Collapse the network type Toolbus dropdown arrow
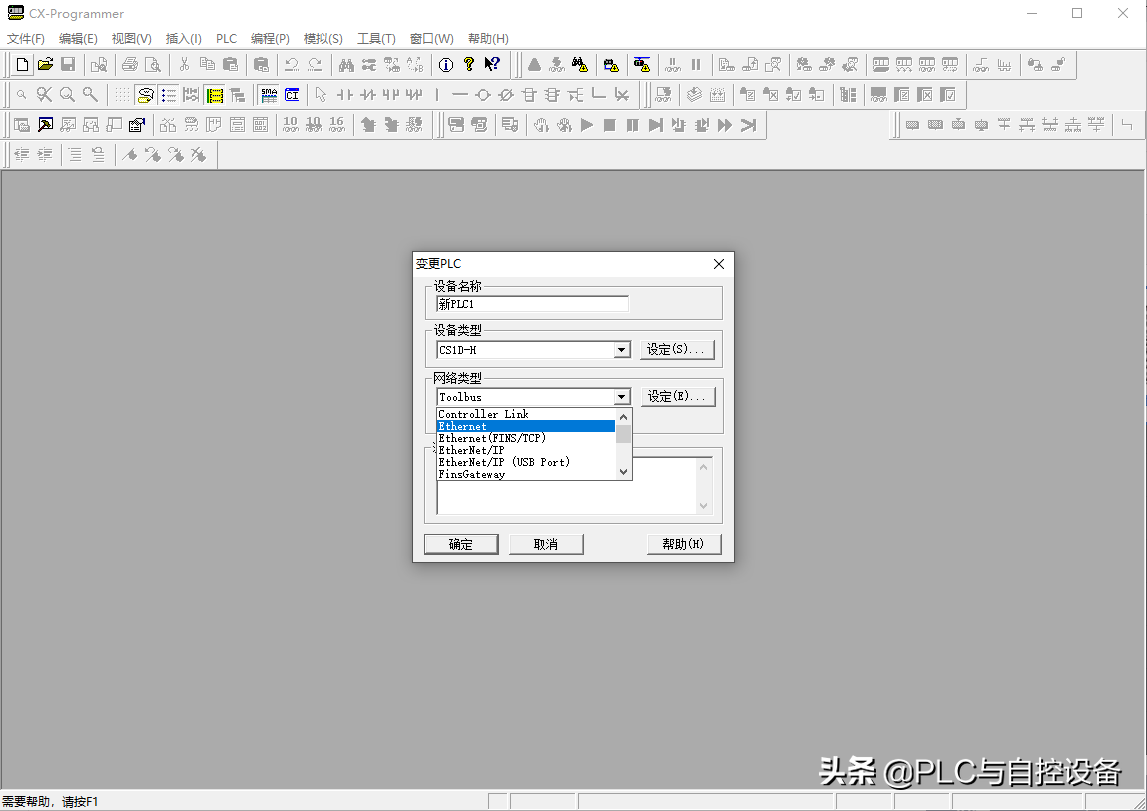The image size is (1147, 811). [622, 397]
